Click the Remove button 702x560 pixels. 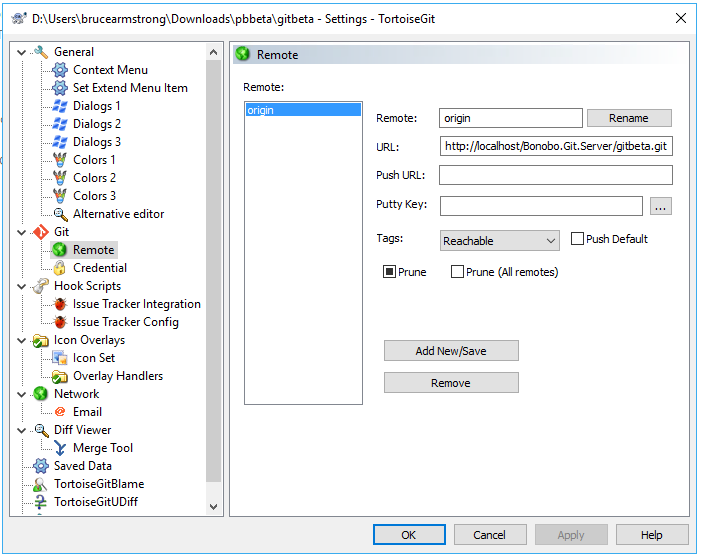(451, 383)
